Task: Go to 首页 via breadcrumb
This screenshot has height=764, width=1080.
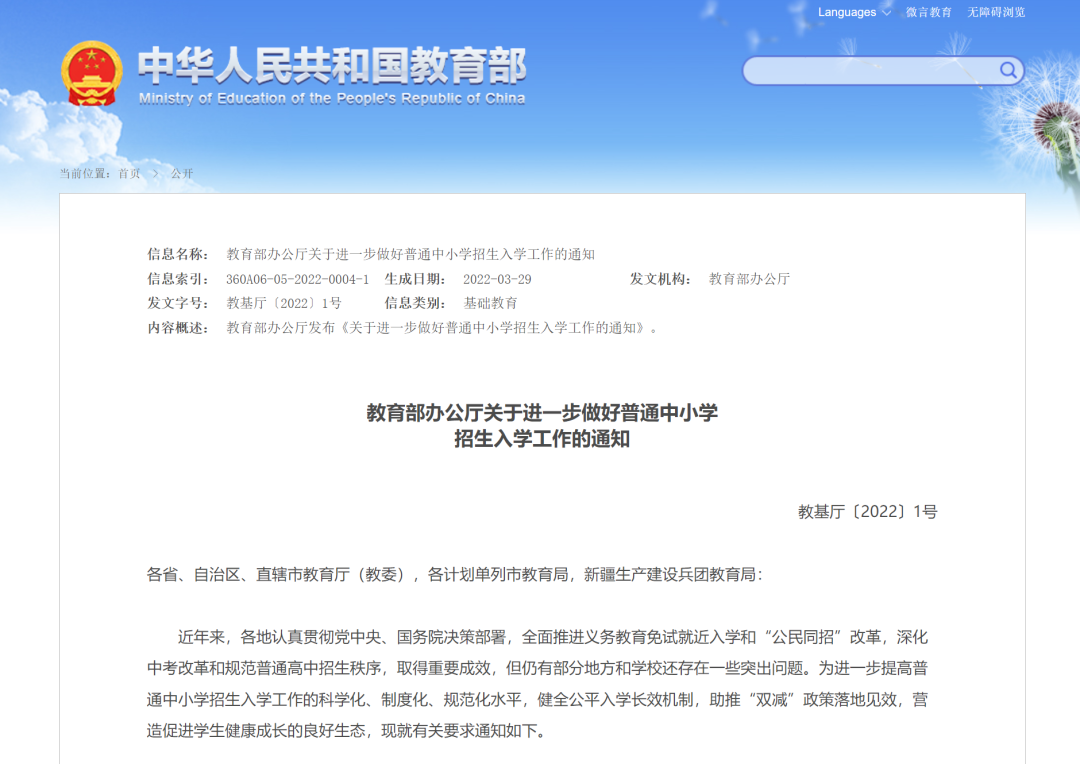Action: [129, 174]
